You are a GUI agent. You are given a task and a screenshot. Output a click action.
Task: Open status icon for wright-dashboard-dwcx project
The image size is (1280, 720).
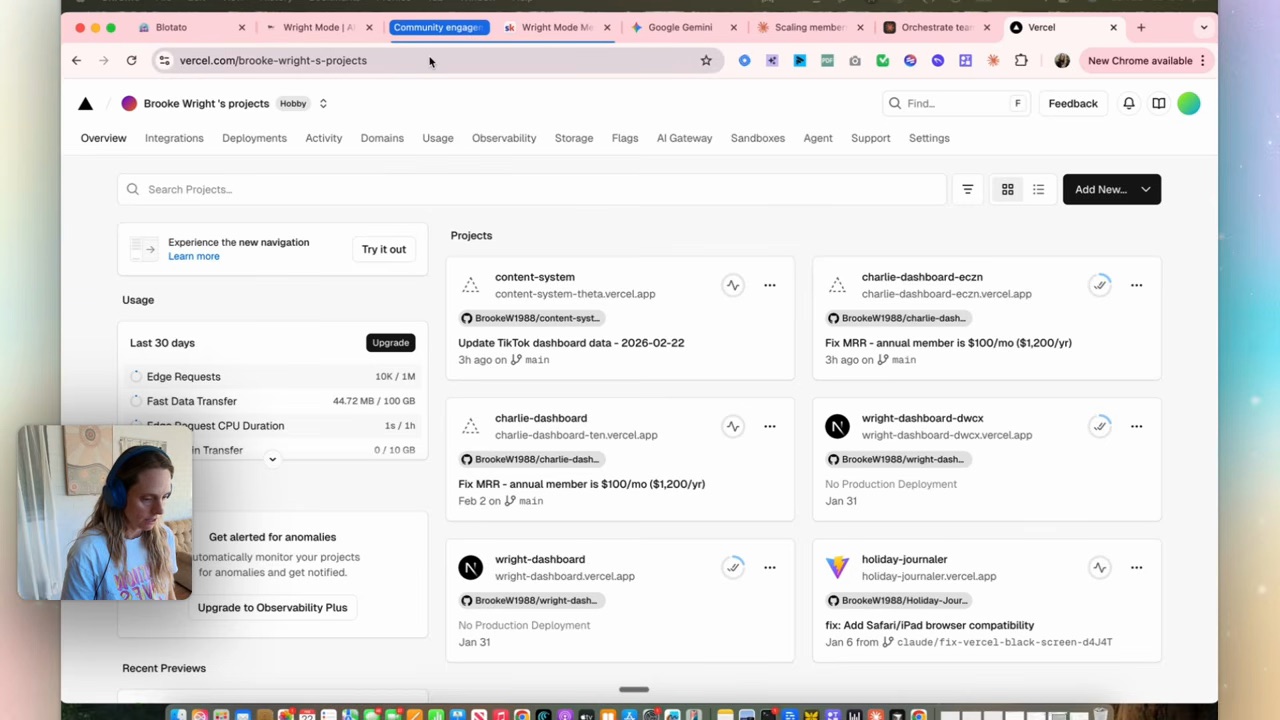point(1100,426)
